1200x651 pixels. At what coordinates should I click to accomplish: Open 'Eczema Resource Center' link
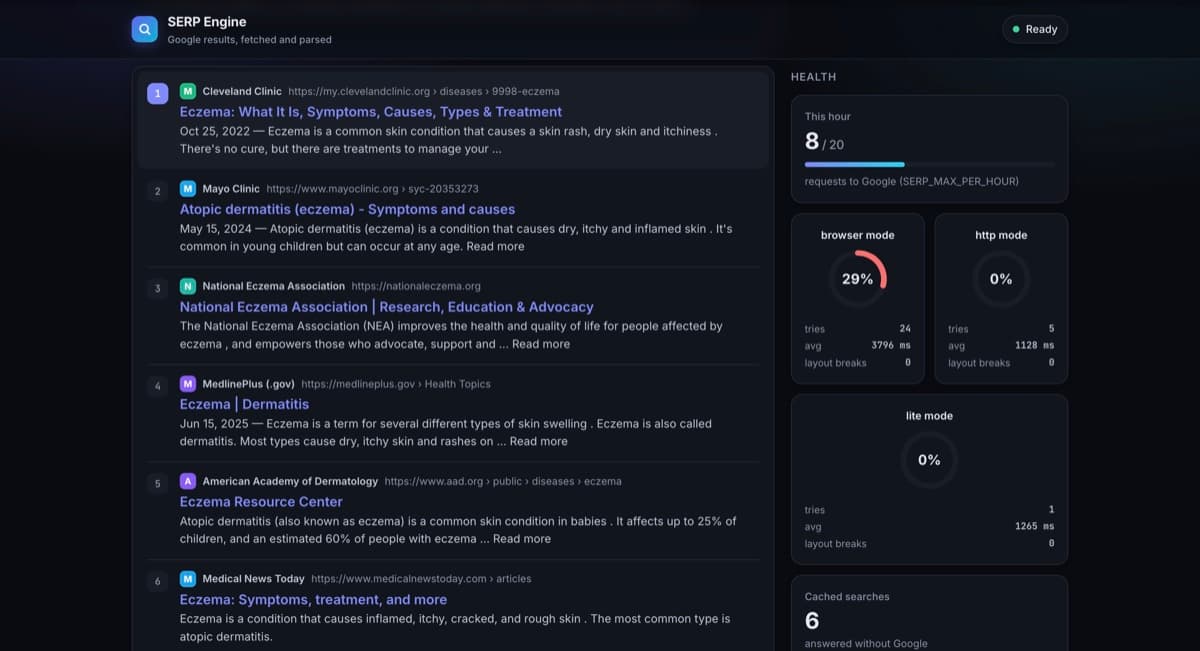[x=261, y=502]
